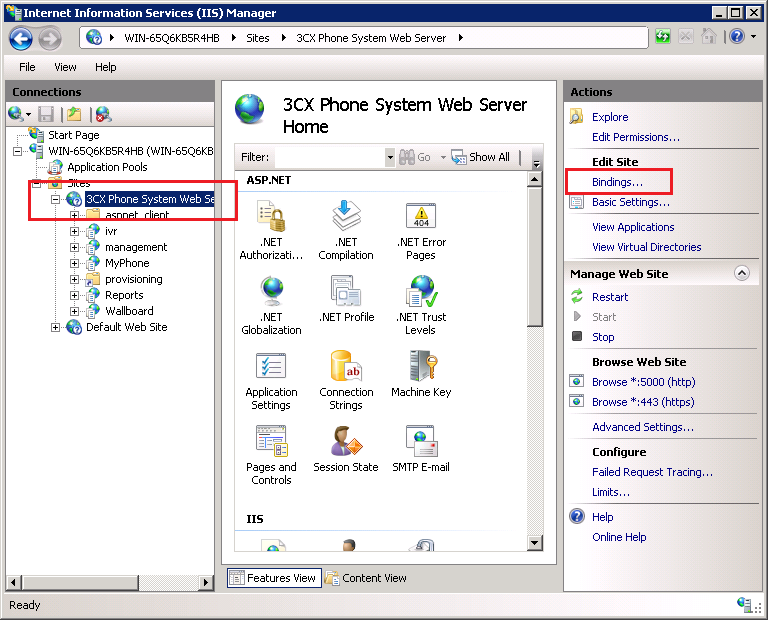The height and width of the screenshot is (620, 768).
Task: Click inside the Filter text field
Action: coord(330,157)
